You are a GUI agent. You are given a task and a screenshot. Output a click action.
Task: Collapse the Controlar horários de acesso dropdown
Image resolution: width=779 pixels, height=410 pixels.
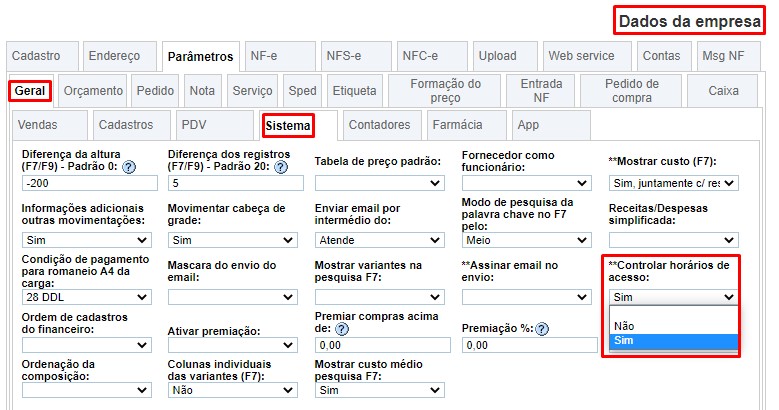pyautogui.click(x=674, y=298)
